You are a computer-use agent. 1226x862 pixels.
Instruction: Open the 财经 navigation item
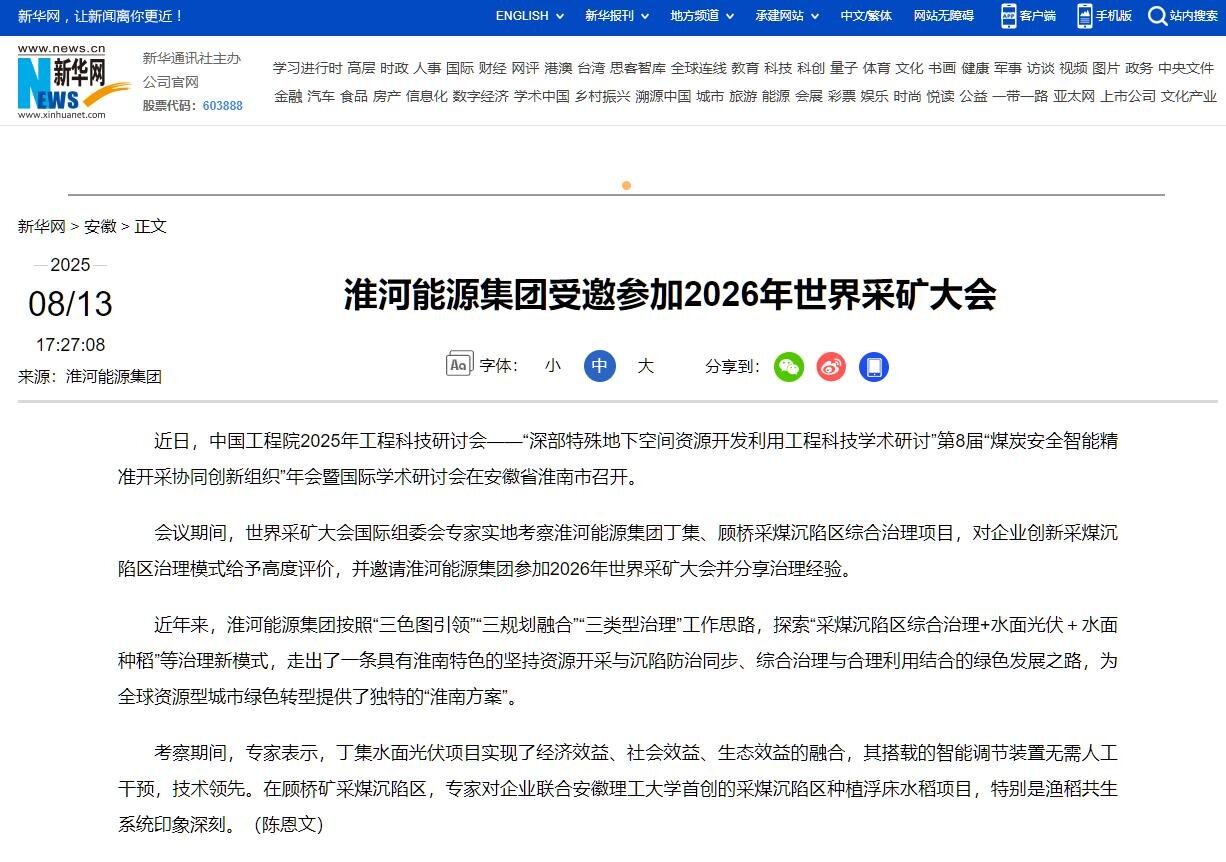(x=492, y=68)
